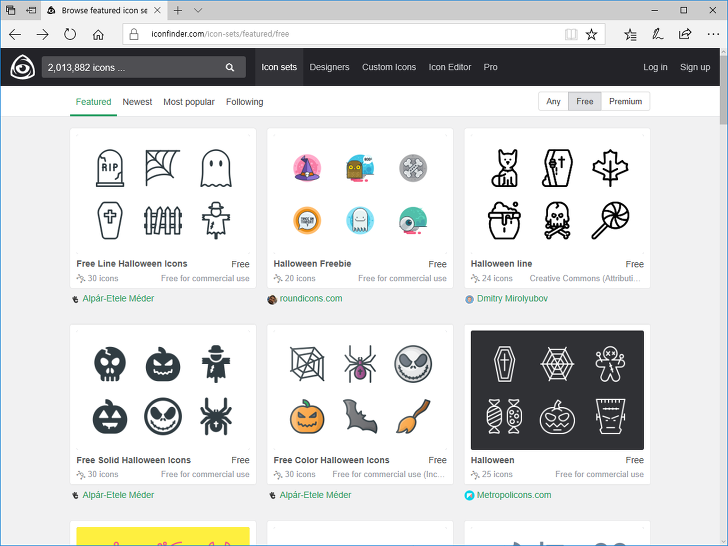Switch to the Most popular tab
The image size is (728, 546).
pyautogui.click(x=189, y=102)
